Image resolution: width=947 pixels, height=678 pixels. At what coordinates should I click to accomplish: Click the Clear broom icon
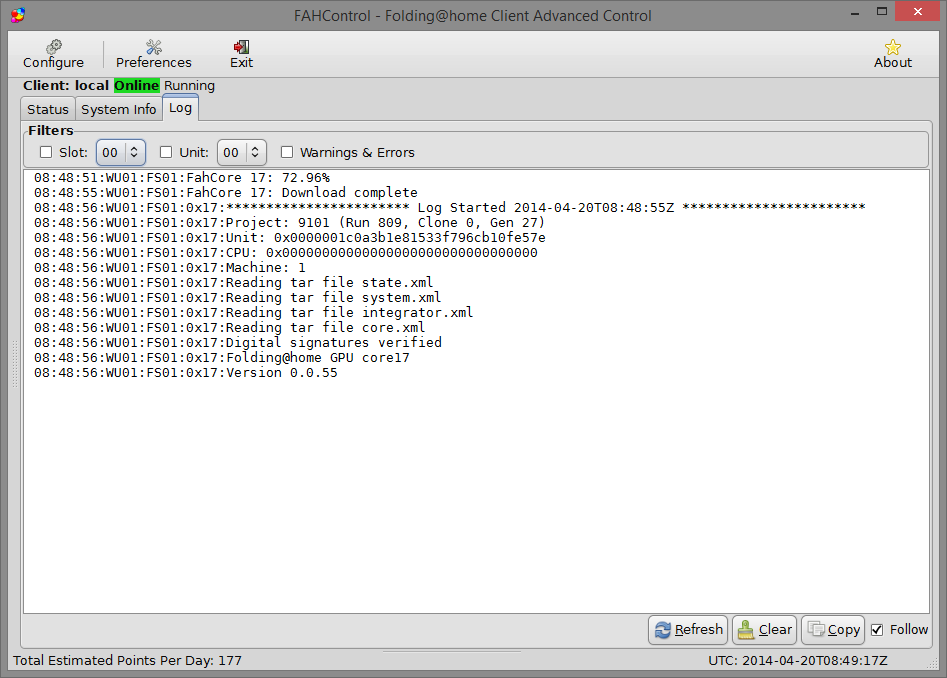[746, 630]
